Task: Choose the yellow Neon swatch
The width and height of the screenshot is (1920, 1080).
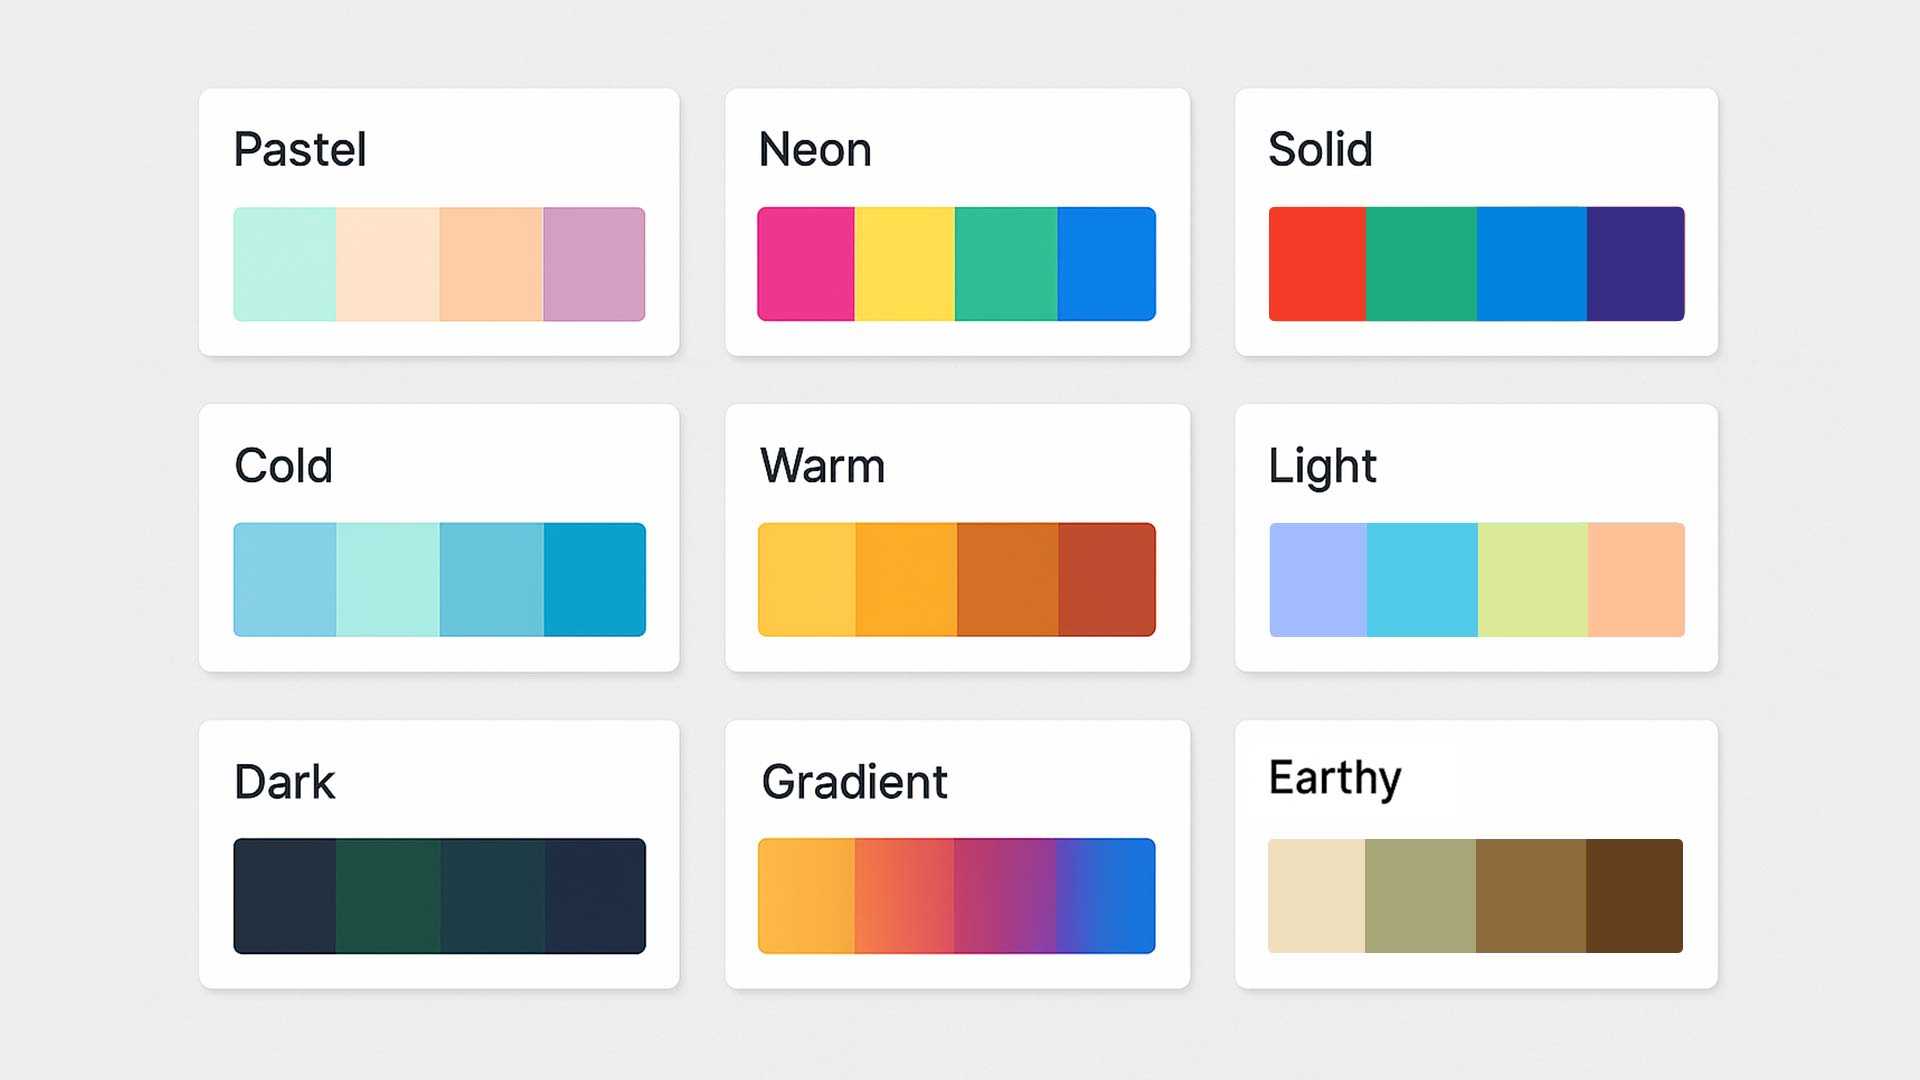Action: 904,264
